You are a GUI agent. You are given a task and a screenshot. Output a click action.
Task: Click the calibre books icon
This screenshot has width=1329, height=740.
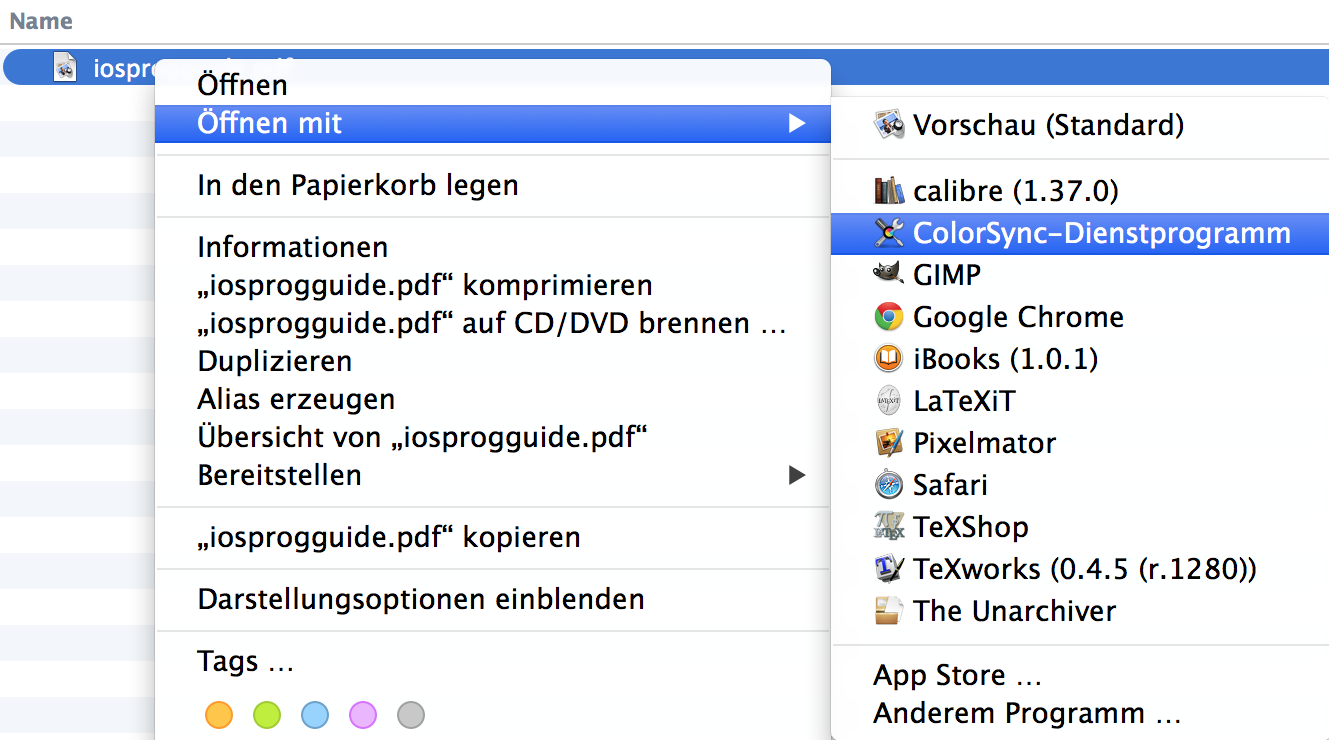coord(889,190)
